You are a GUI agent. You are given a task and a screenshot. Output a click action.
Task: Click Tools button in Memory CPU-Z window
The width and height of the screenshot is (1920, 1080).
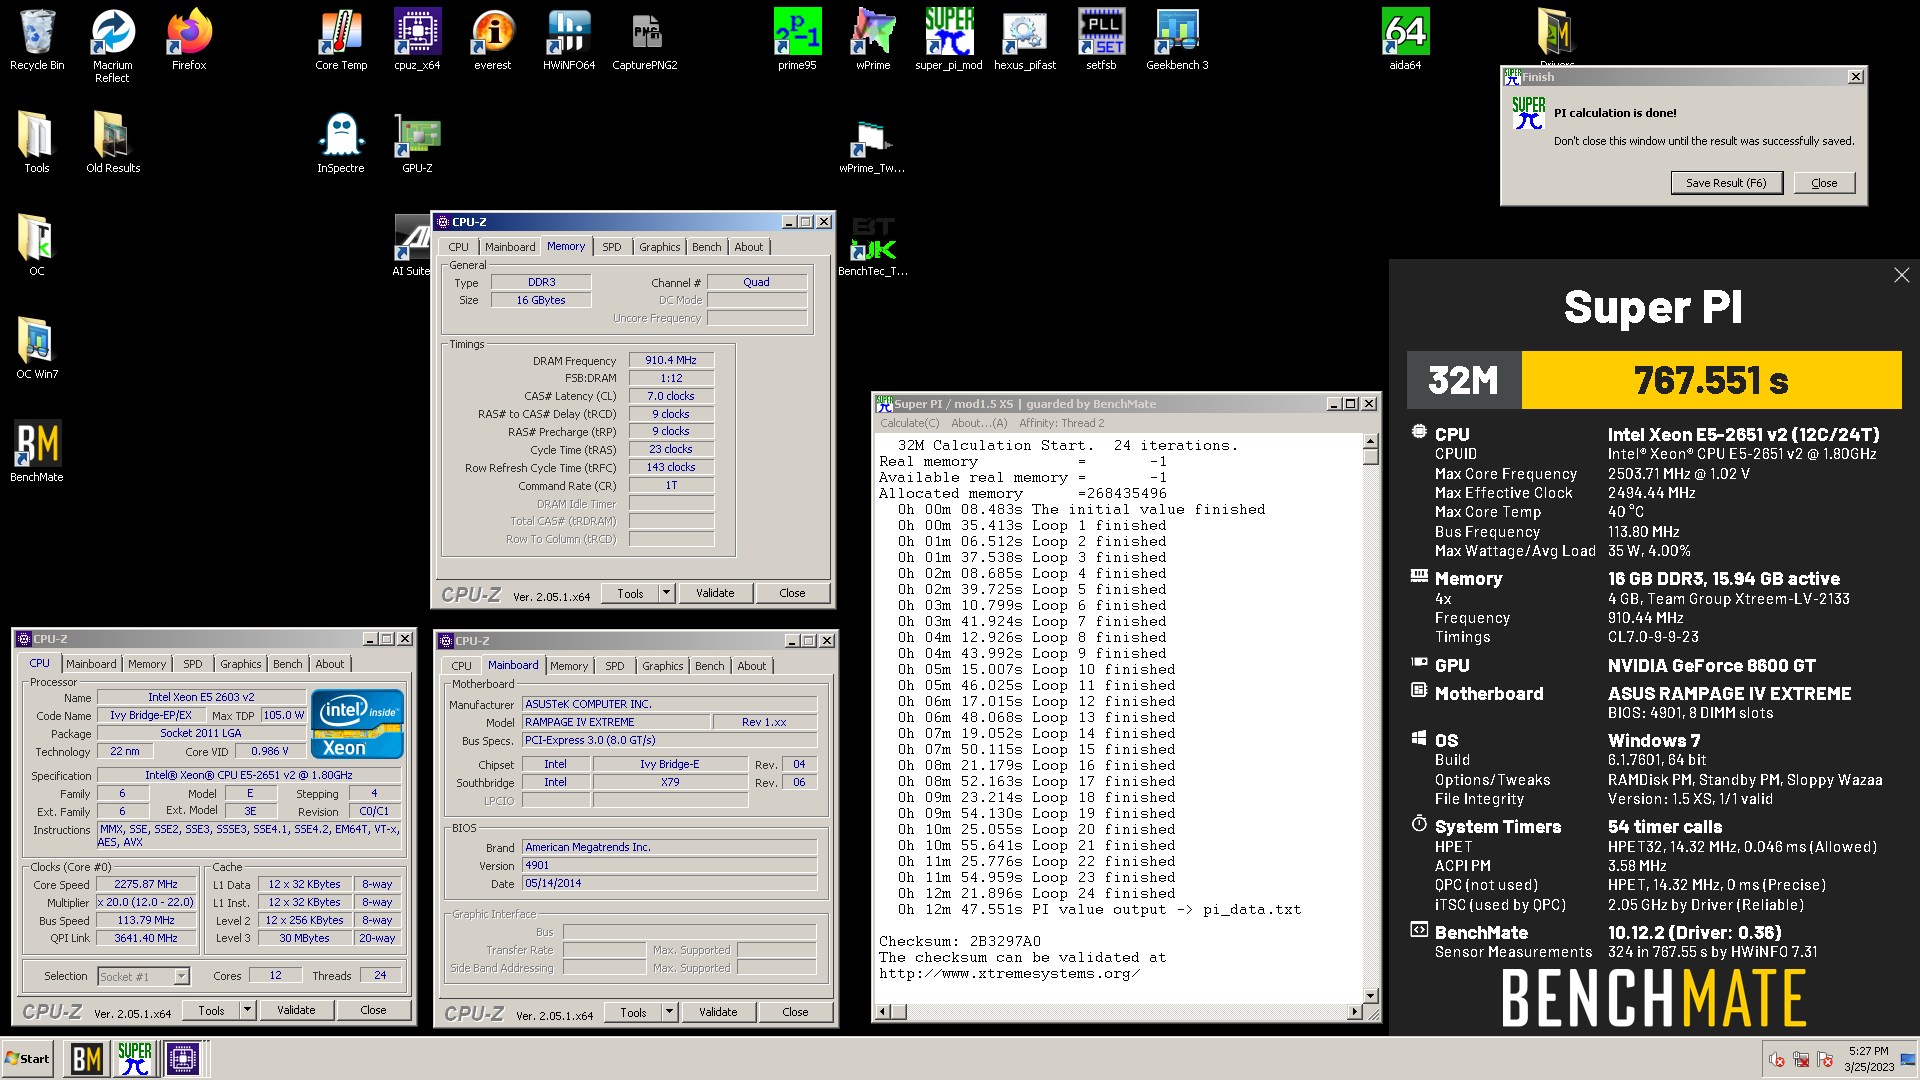click(630, 593)
